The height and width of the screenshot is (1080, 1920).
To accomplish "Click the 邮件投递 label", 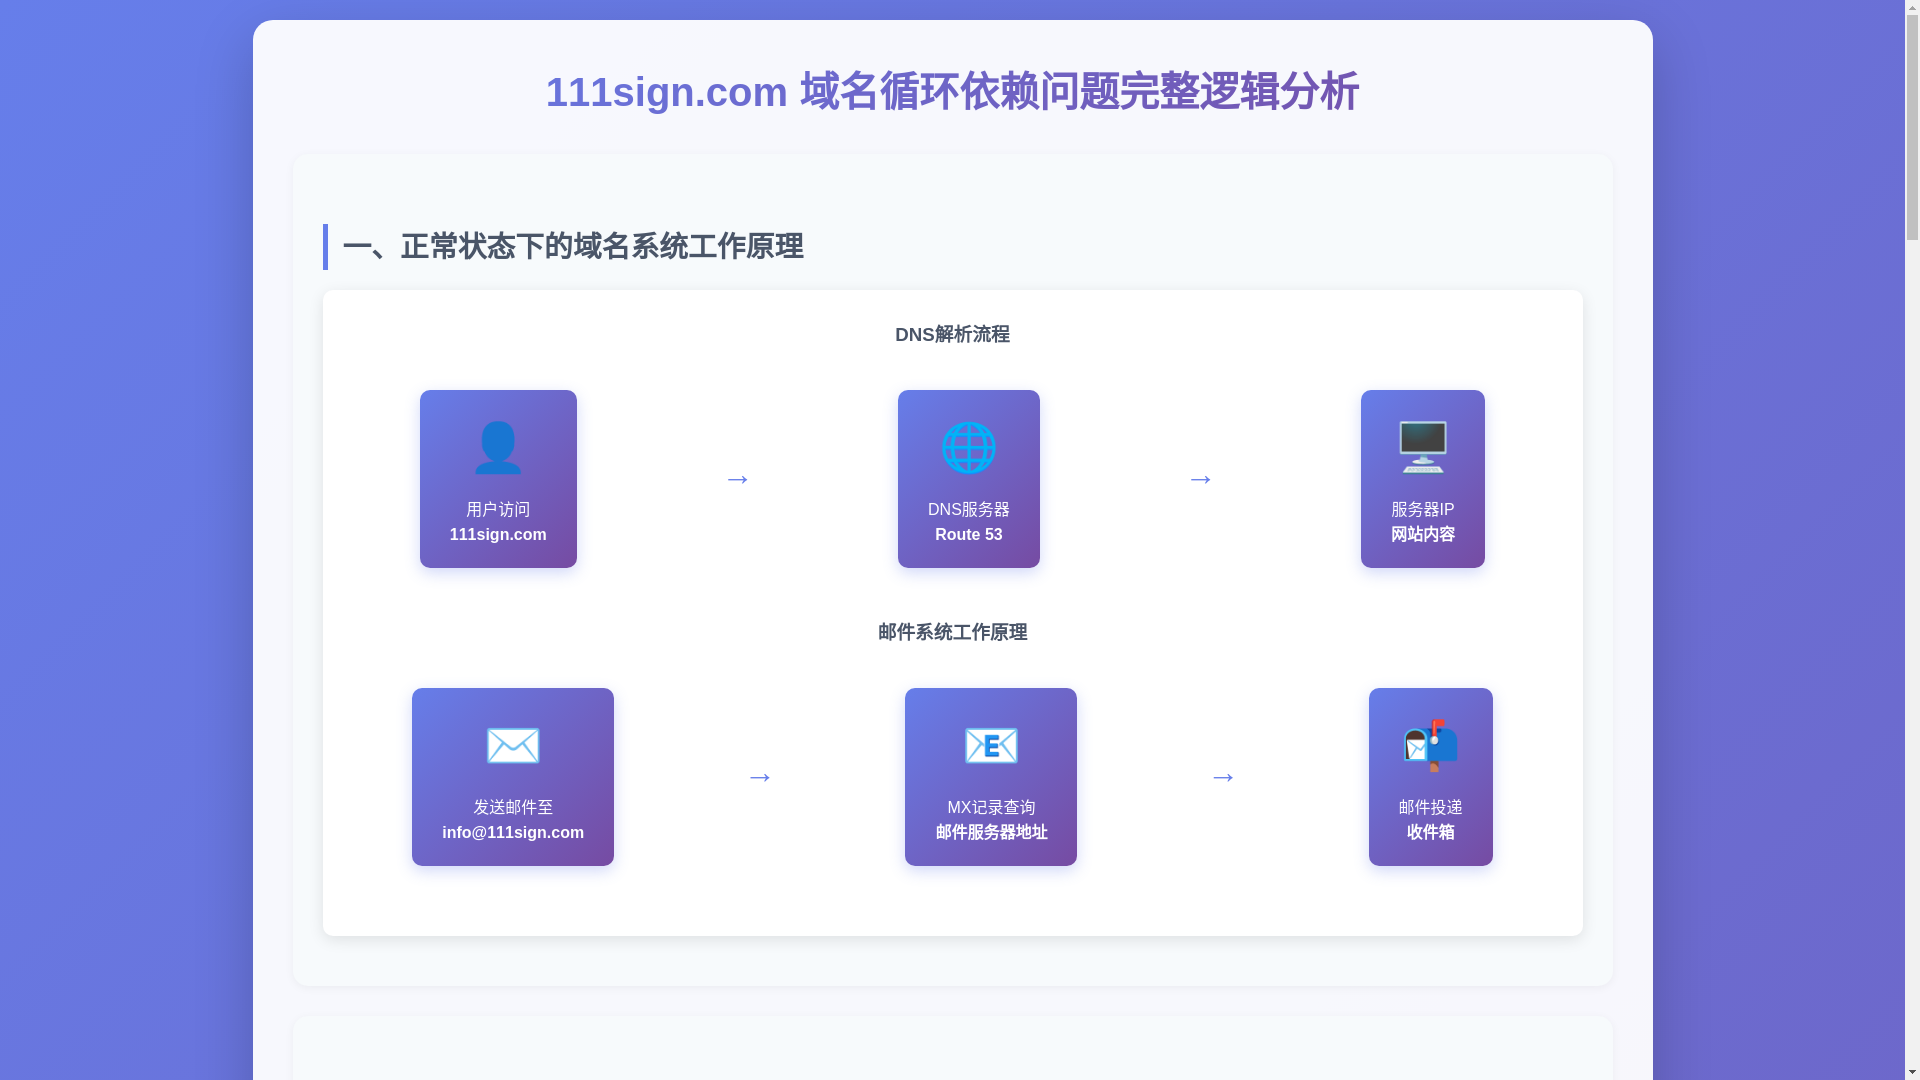I will [x=1430, y=808].
